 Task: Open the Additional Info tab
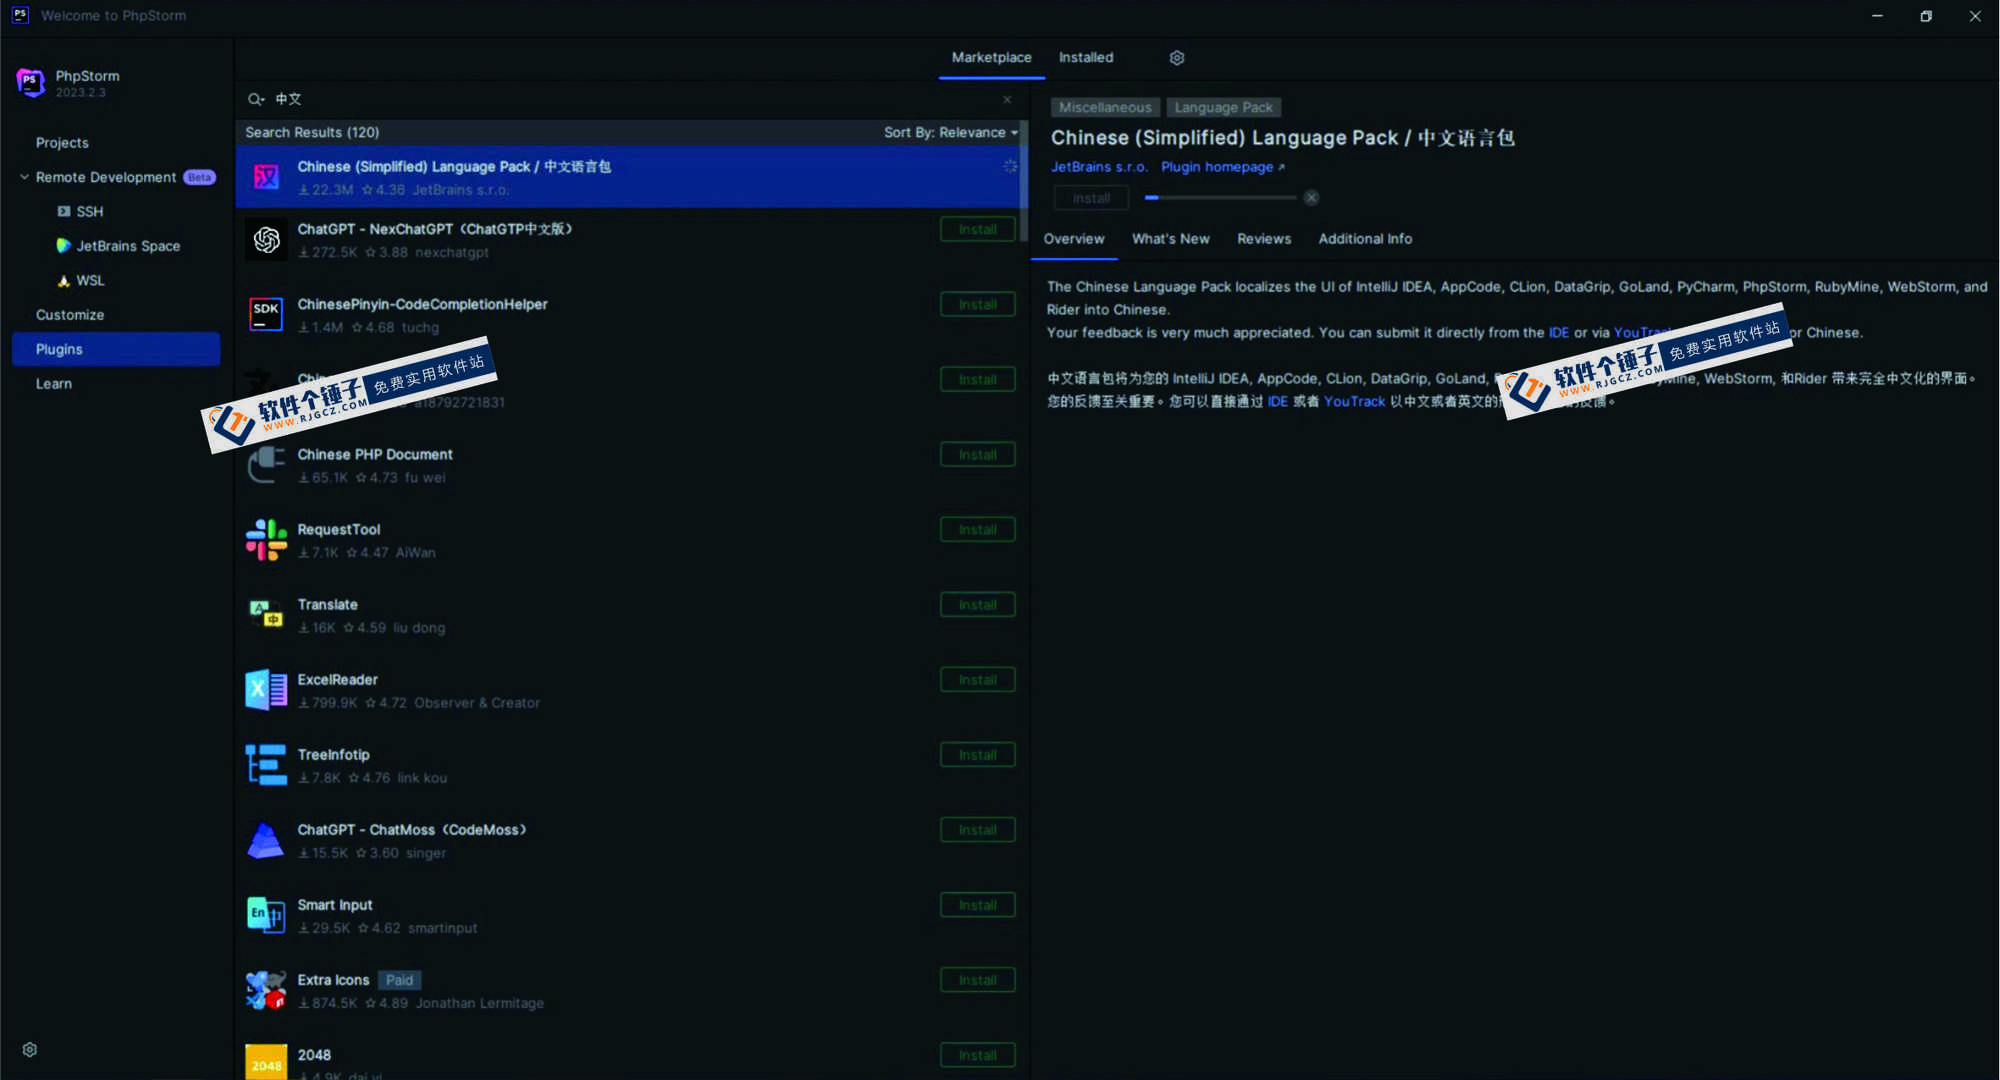coord(1365,239)
